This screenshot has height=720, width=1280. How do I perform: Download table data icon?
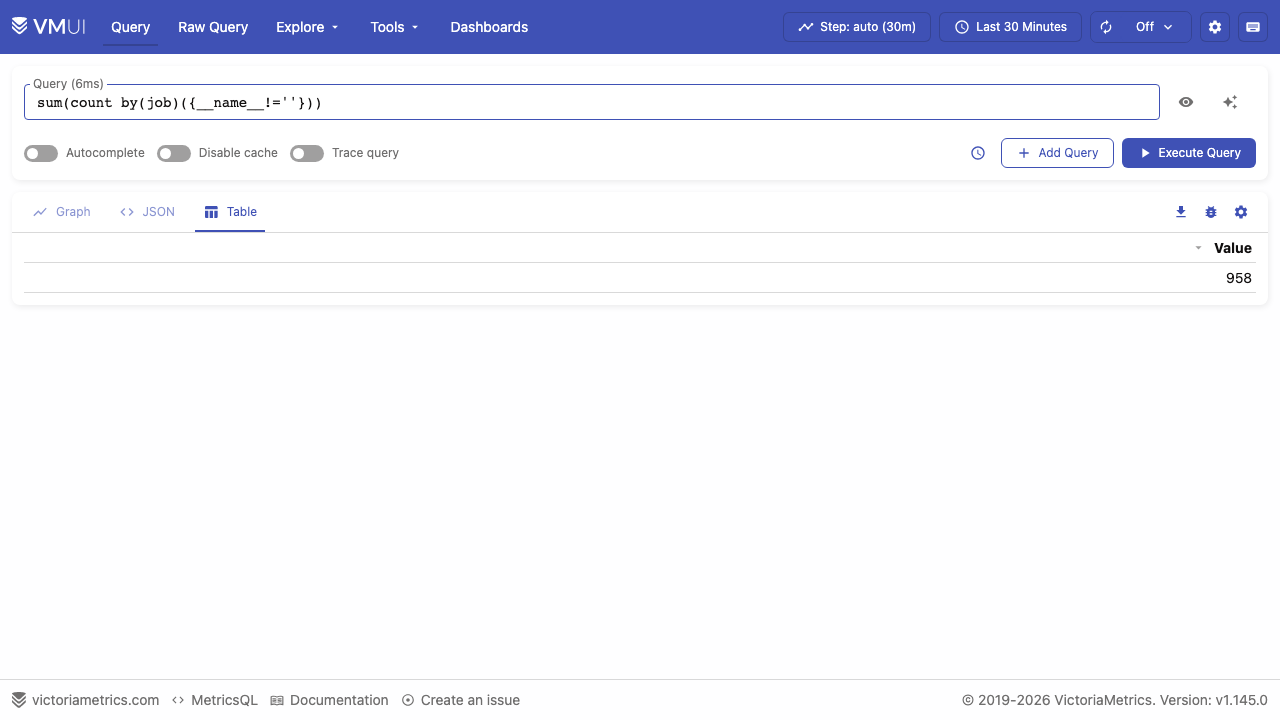click(1181, 212)
